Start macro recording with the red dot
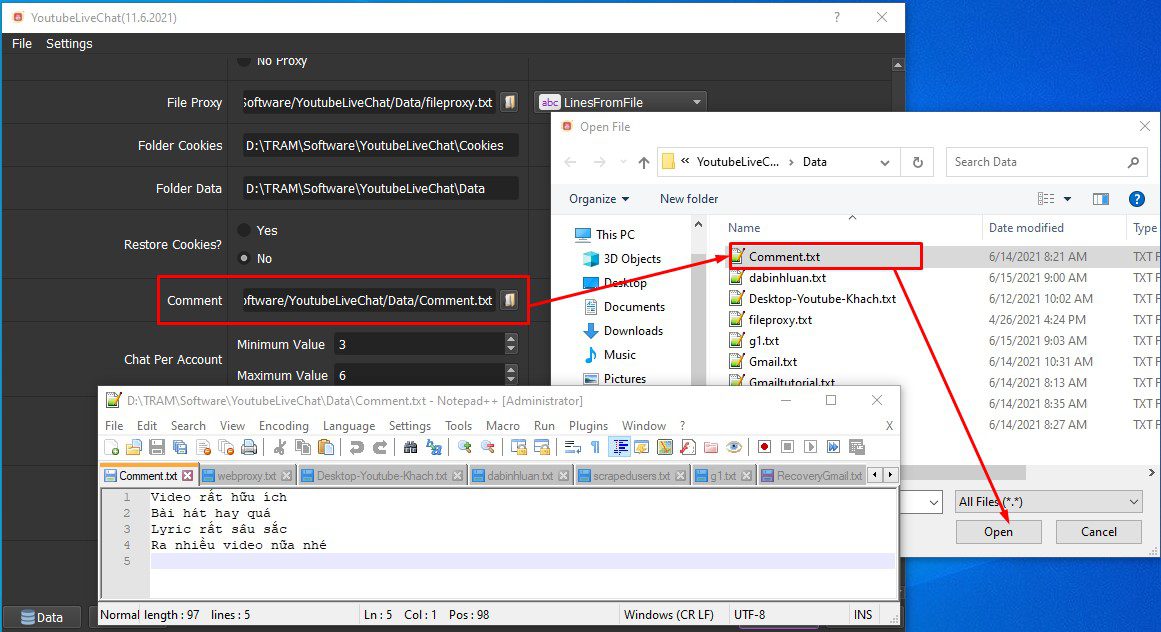1161x632 pixels. [764, 447]
